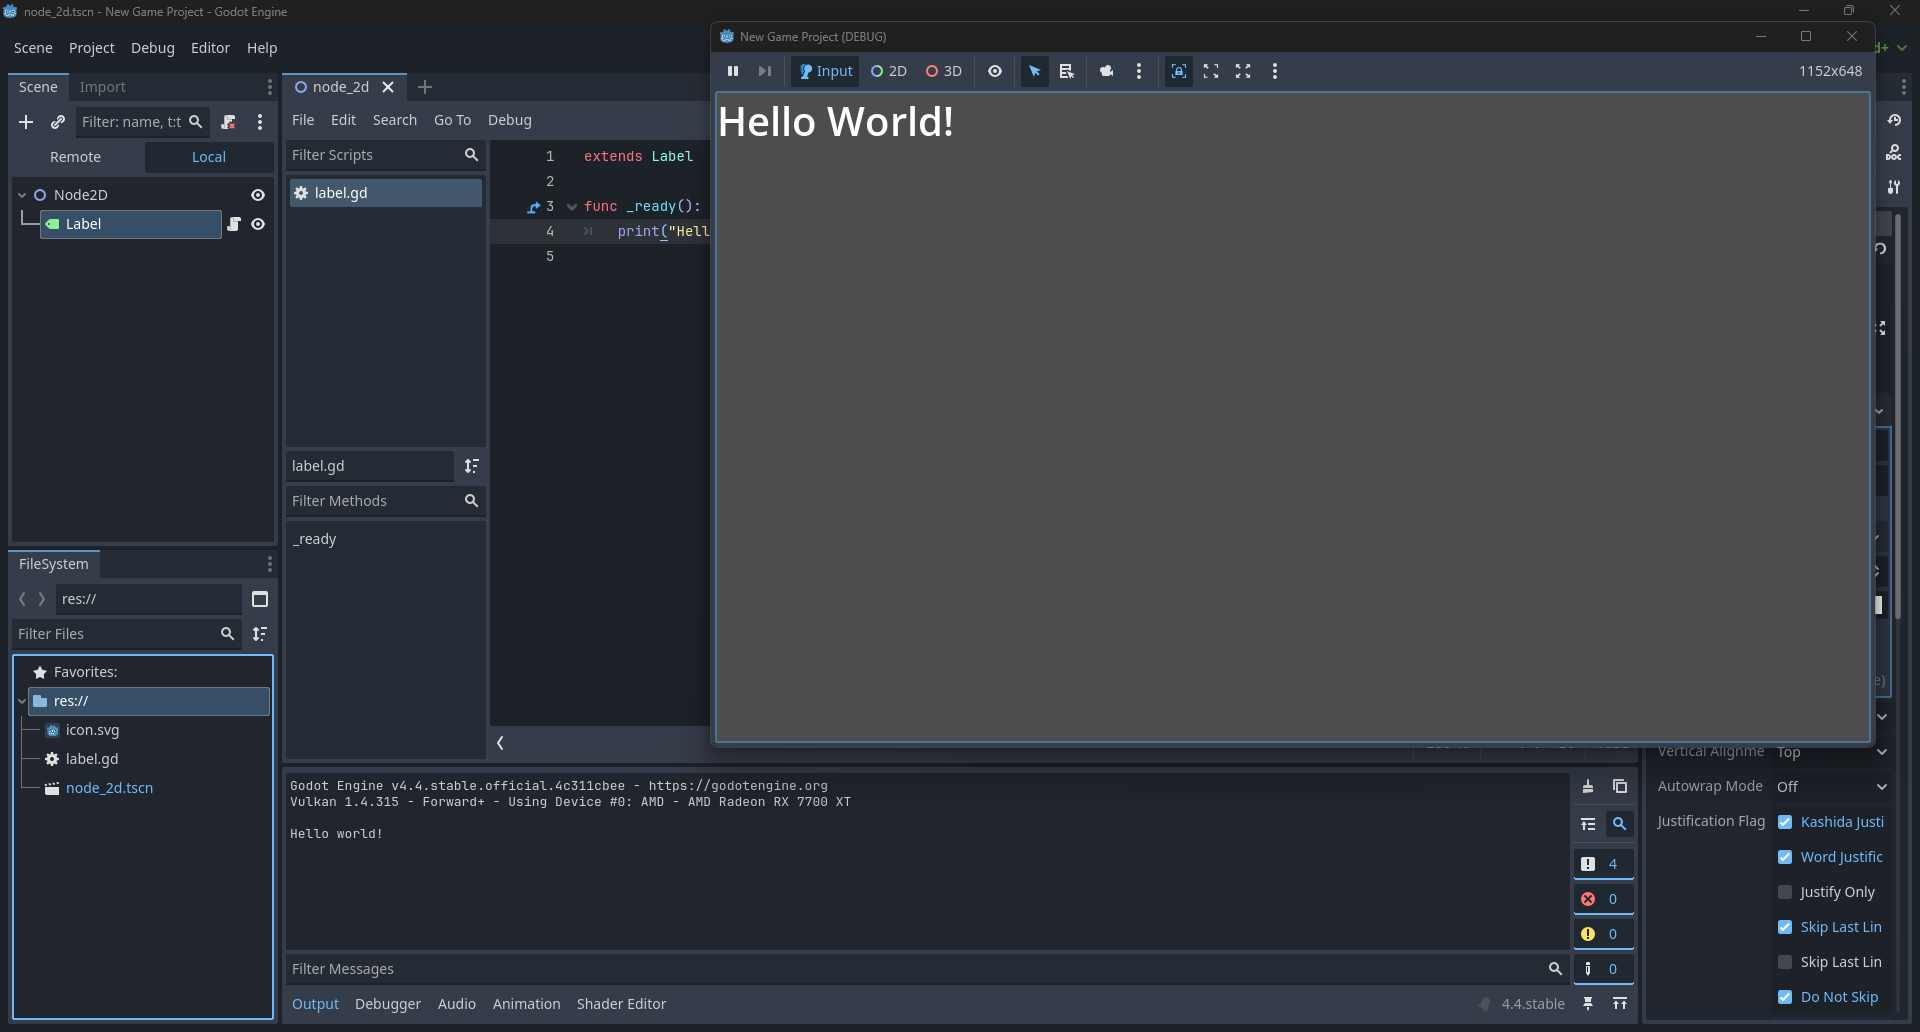This screenshot has width=1920, height=1032.
Task: Uncheck Word Justification flag checkbox
Action: point(1785,857)
